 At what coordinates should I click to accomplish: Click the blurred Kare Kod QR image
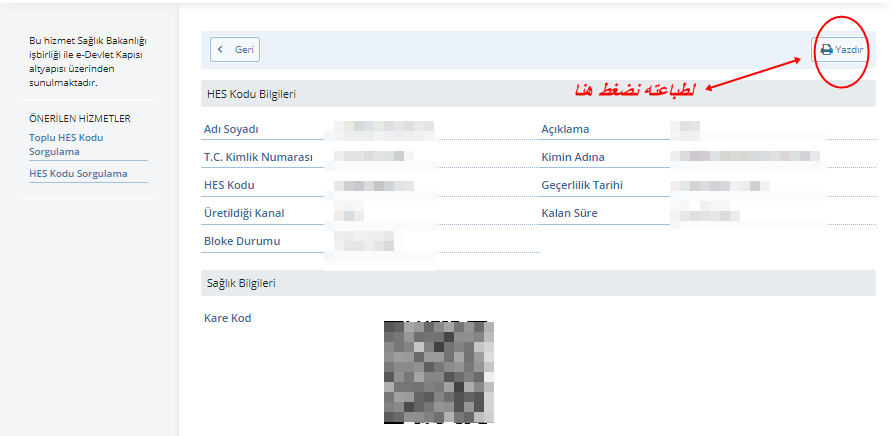tap(439, 373)
